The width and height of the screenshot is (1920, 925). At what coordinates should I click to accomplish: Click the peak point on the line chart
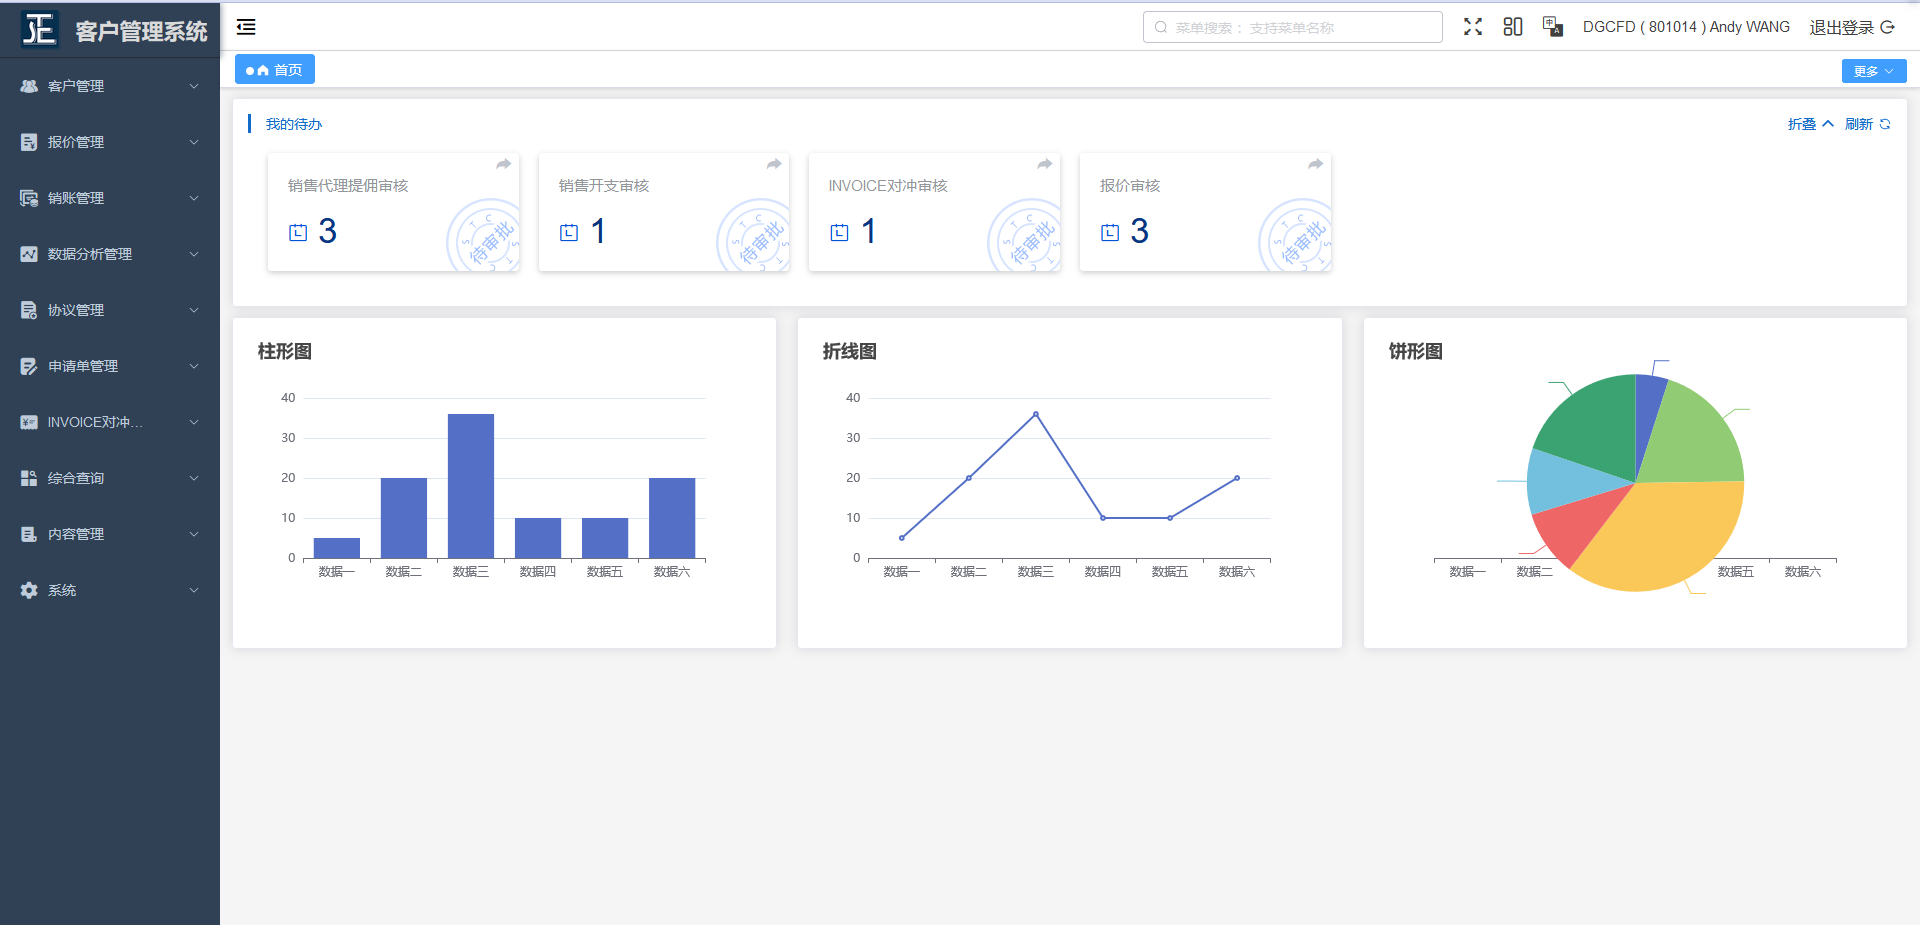click(1035, 414)
